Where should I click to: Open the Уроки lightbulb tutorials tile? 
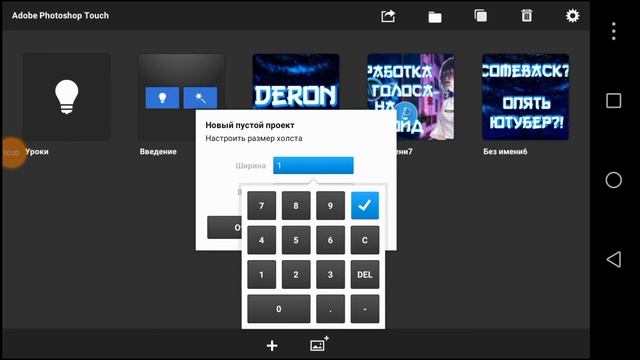point(67,97)
